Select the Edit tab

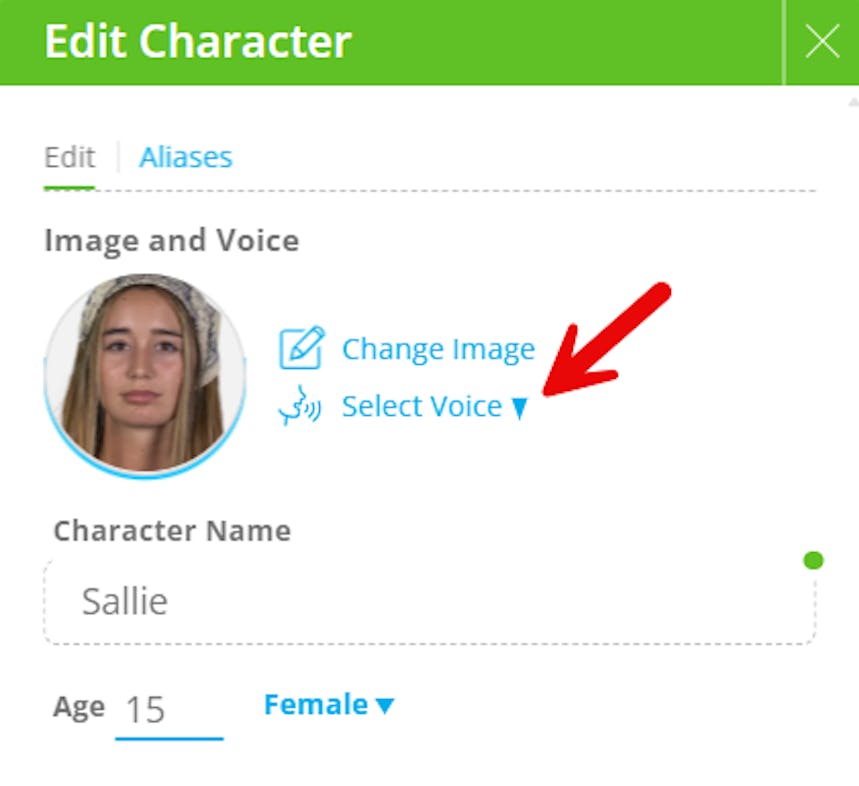point(69,157)
